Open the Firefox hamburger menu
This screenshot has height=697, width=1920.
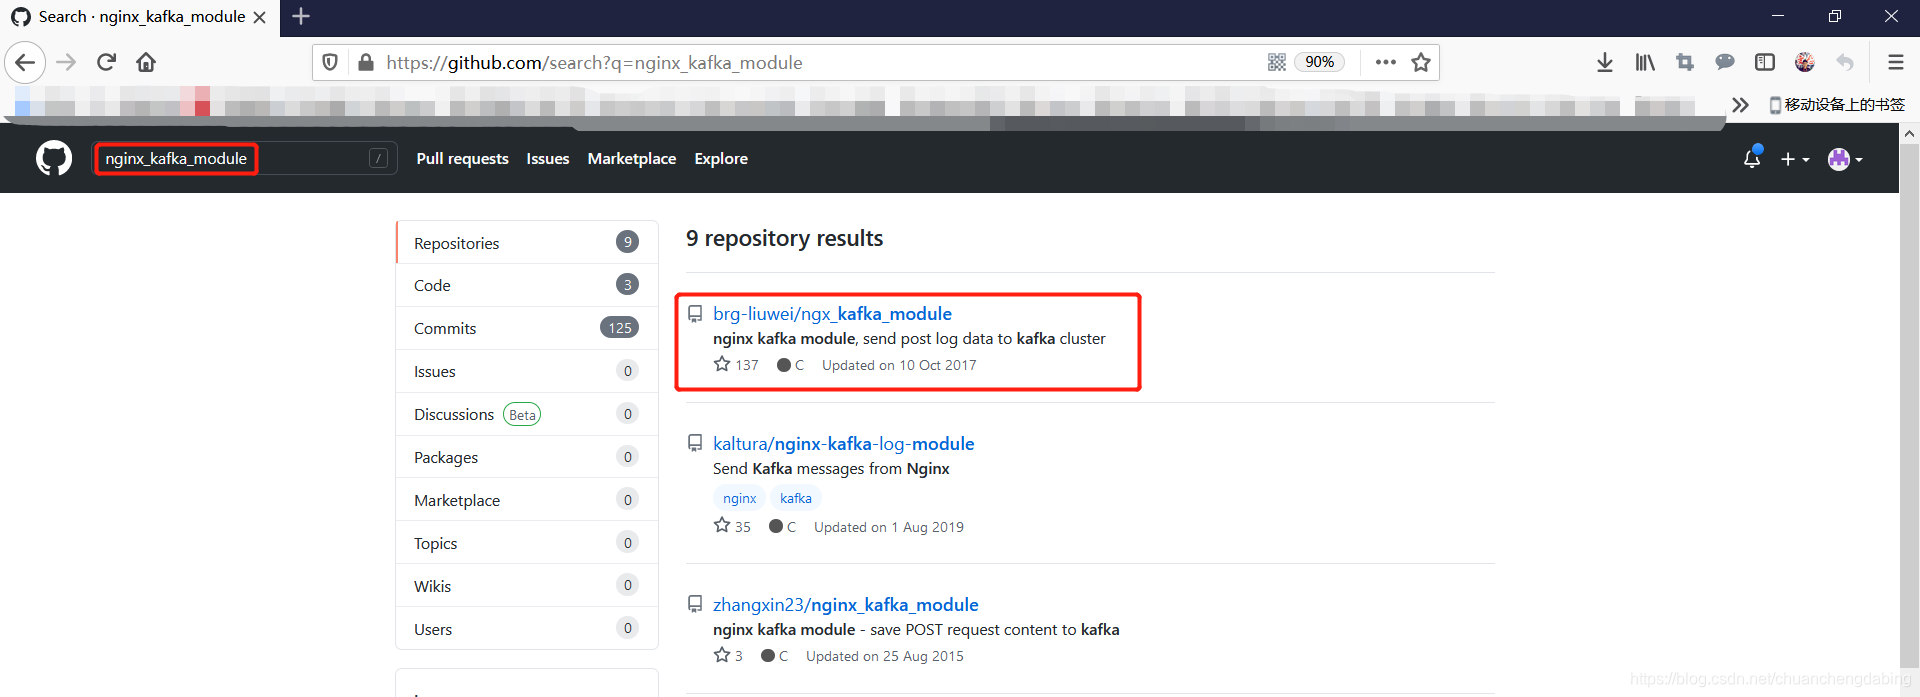tap(1895, 62)
